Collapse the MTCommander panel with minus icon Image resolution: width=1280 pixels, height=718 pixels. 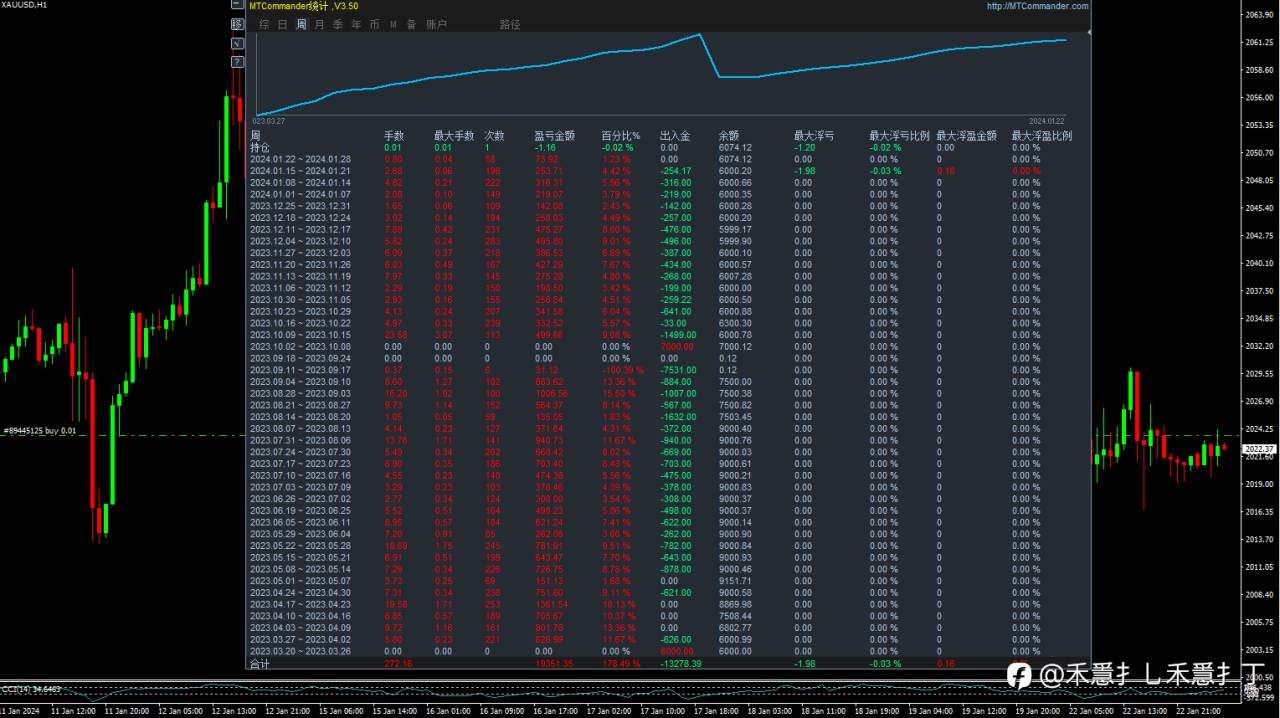pos(237,4)
